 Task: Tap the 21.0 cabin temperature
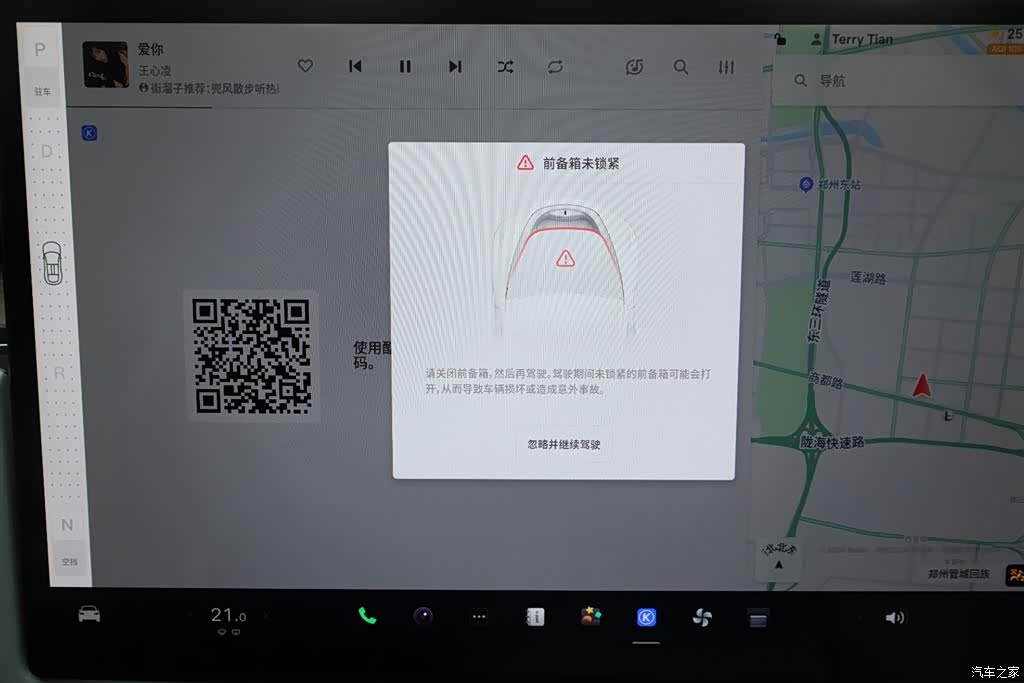(x=228, y=615)
